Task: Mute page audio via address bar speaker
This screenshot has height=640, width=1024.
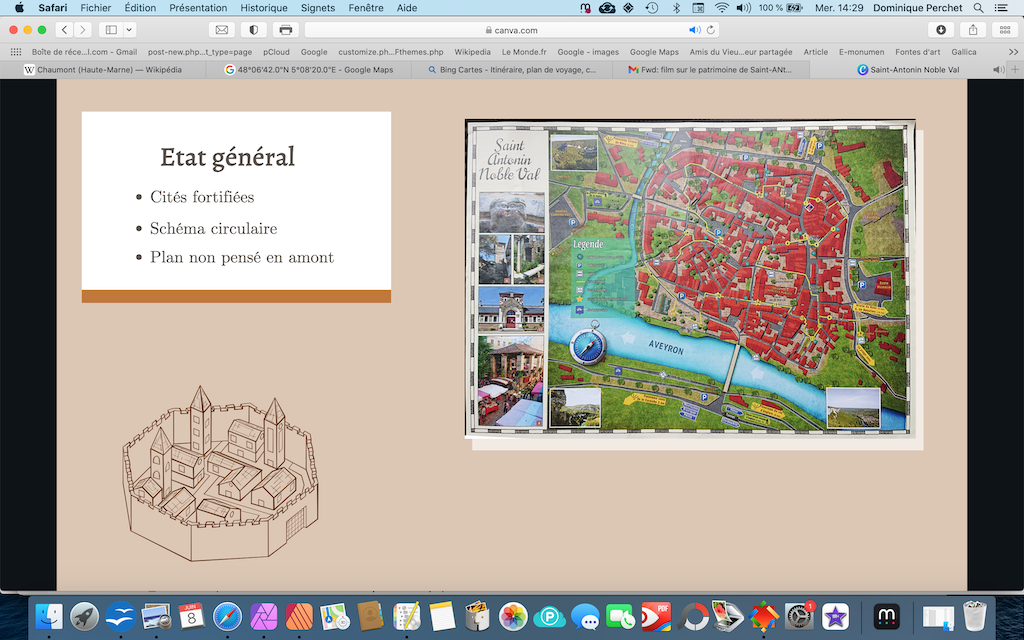Action: tap(694, 30)
